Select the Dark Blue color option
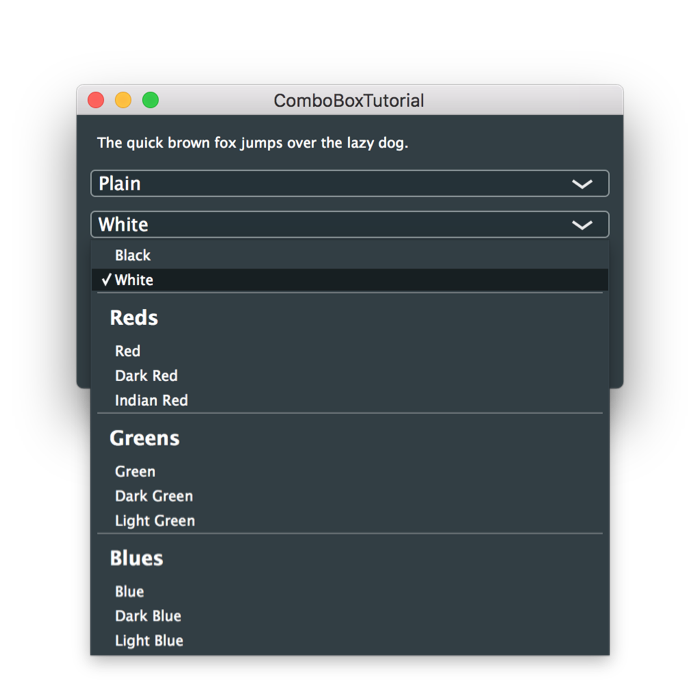 148,616
